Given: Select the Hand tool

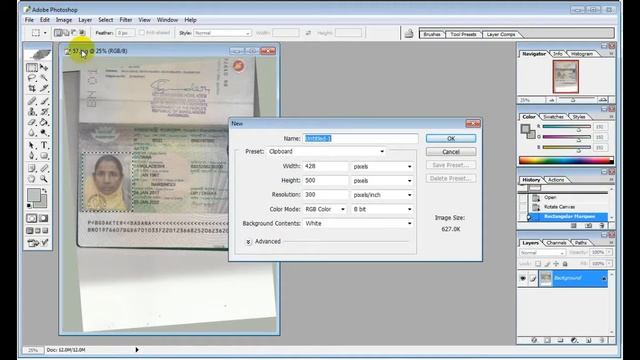Looking at the screenshot, I should pyautogui.click(x=32, y=179).
